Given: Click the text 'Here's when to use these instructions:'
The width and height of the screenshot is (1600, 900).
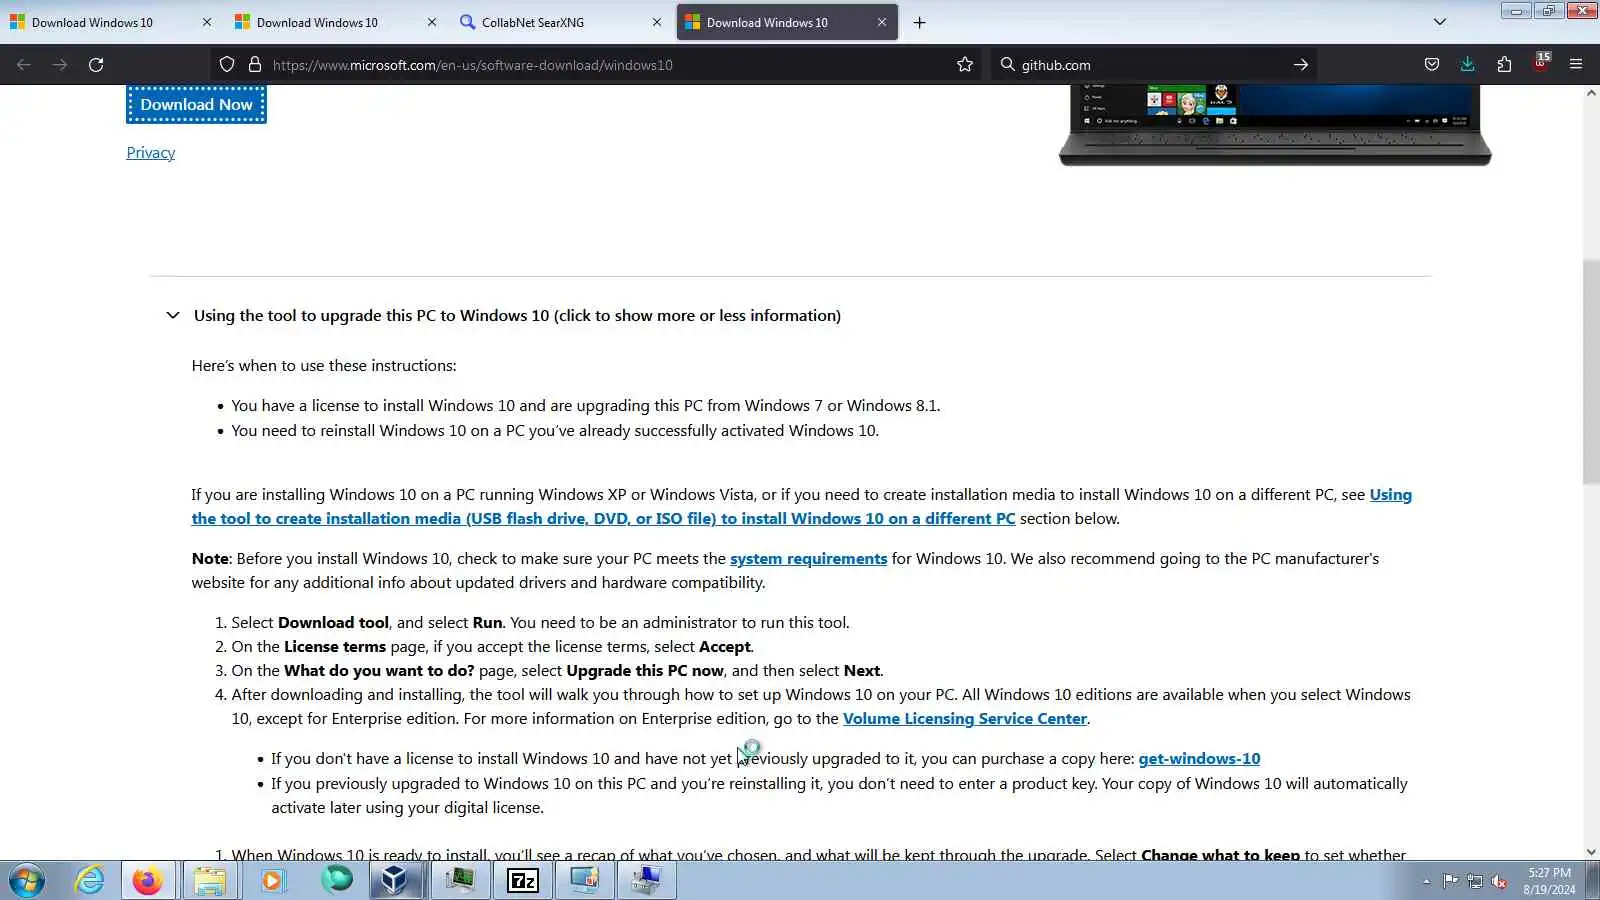Looking at the screenshot, I should click(x=324, y=366).
